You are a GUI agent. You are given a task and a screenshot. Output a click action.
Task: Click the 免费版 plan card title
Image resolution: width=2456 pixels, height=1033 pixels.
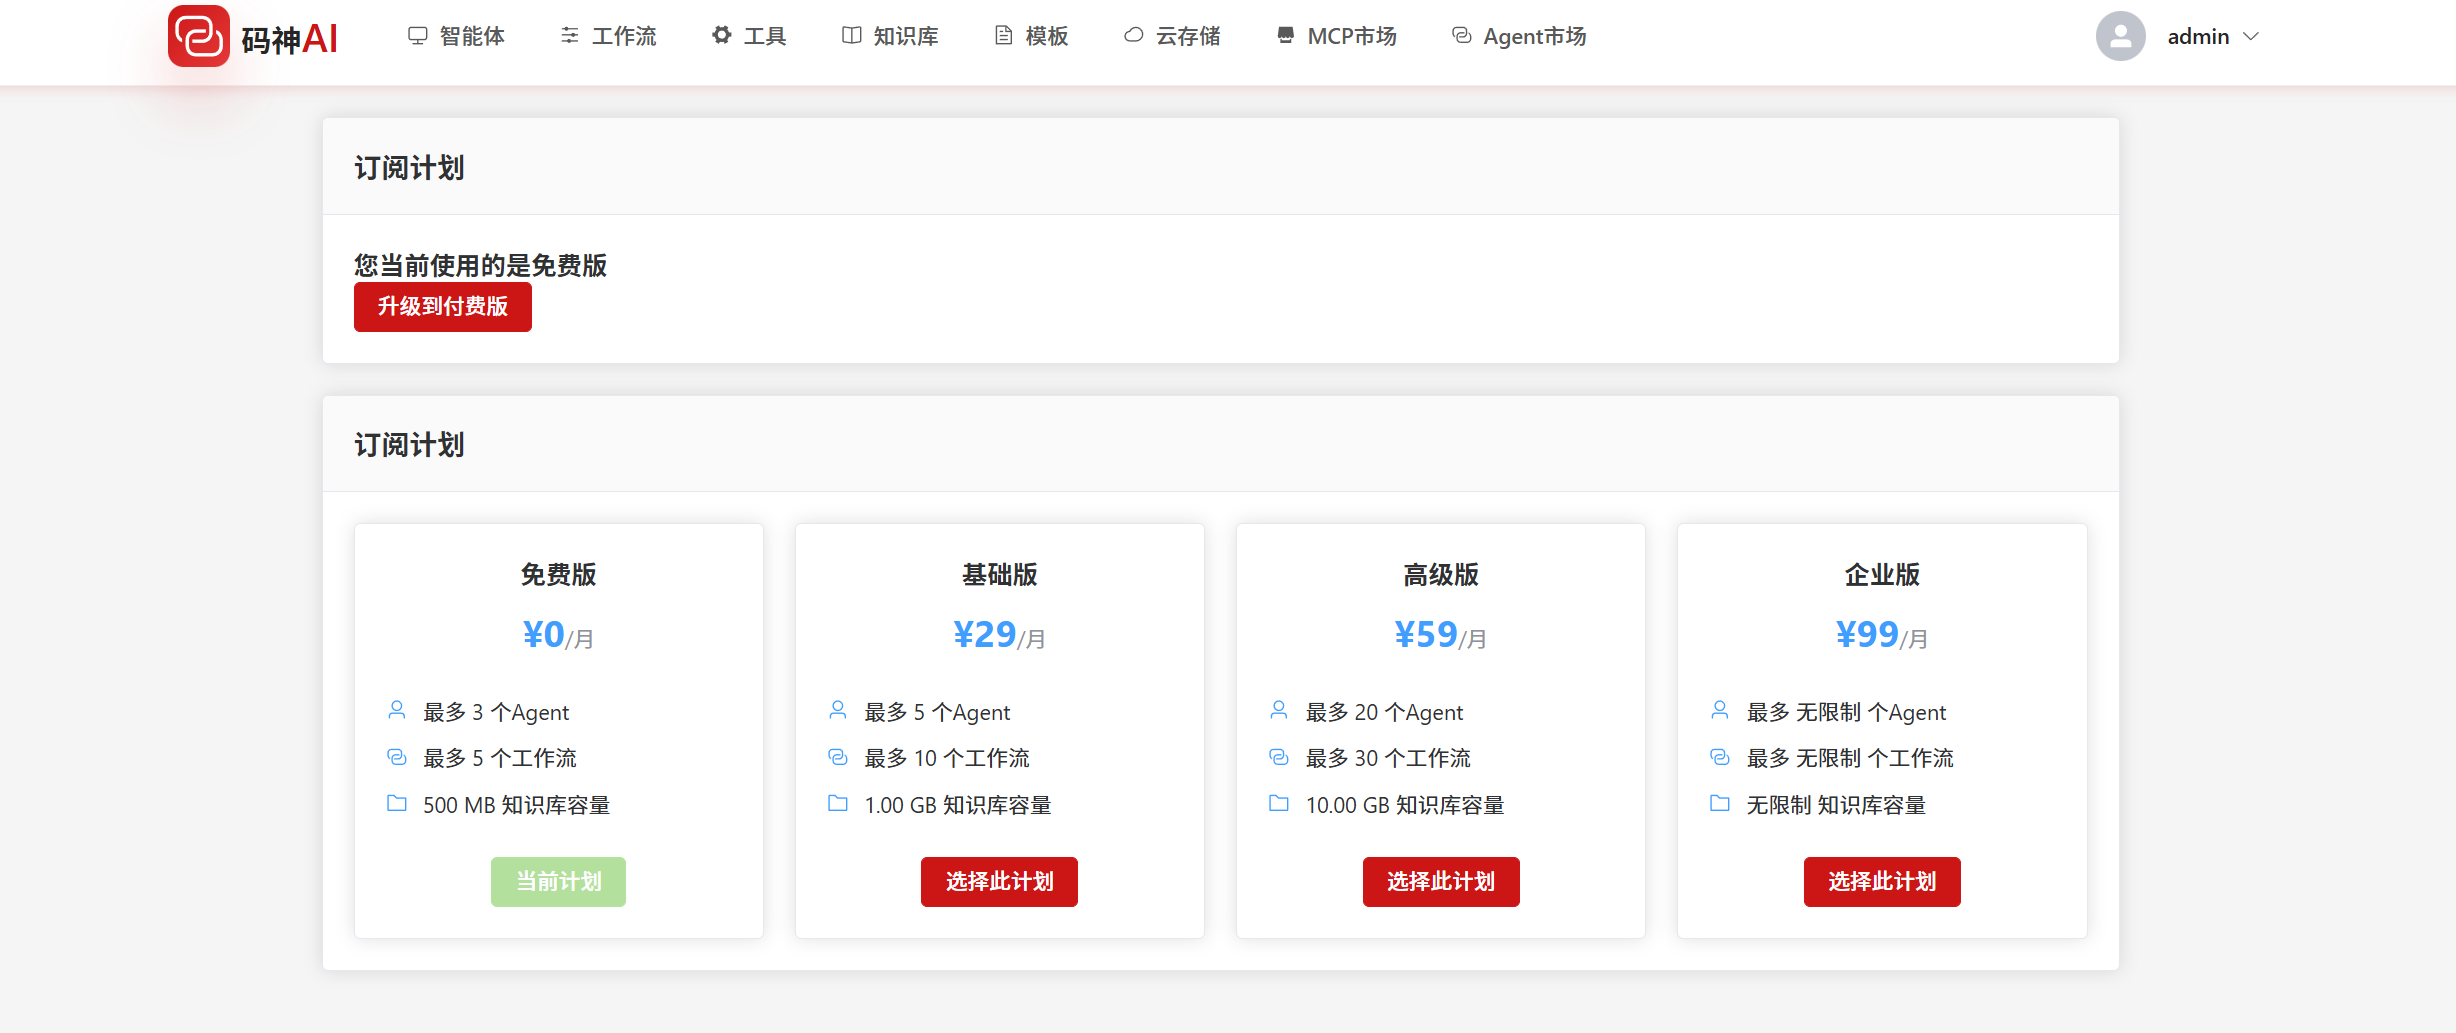click(x=558, y=575)
